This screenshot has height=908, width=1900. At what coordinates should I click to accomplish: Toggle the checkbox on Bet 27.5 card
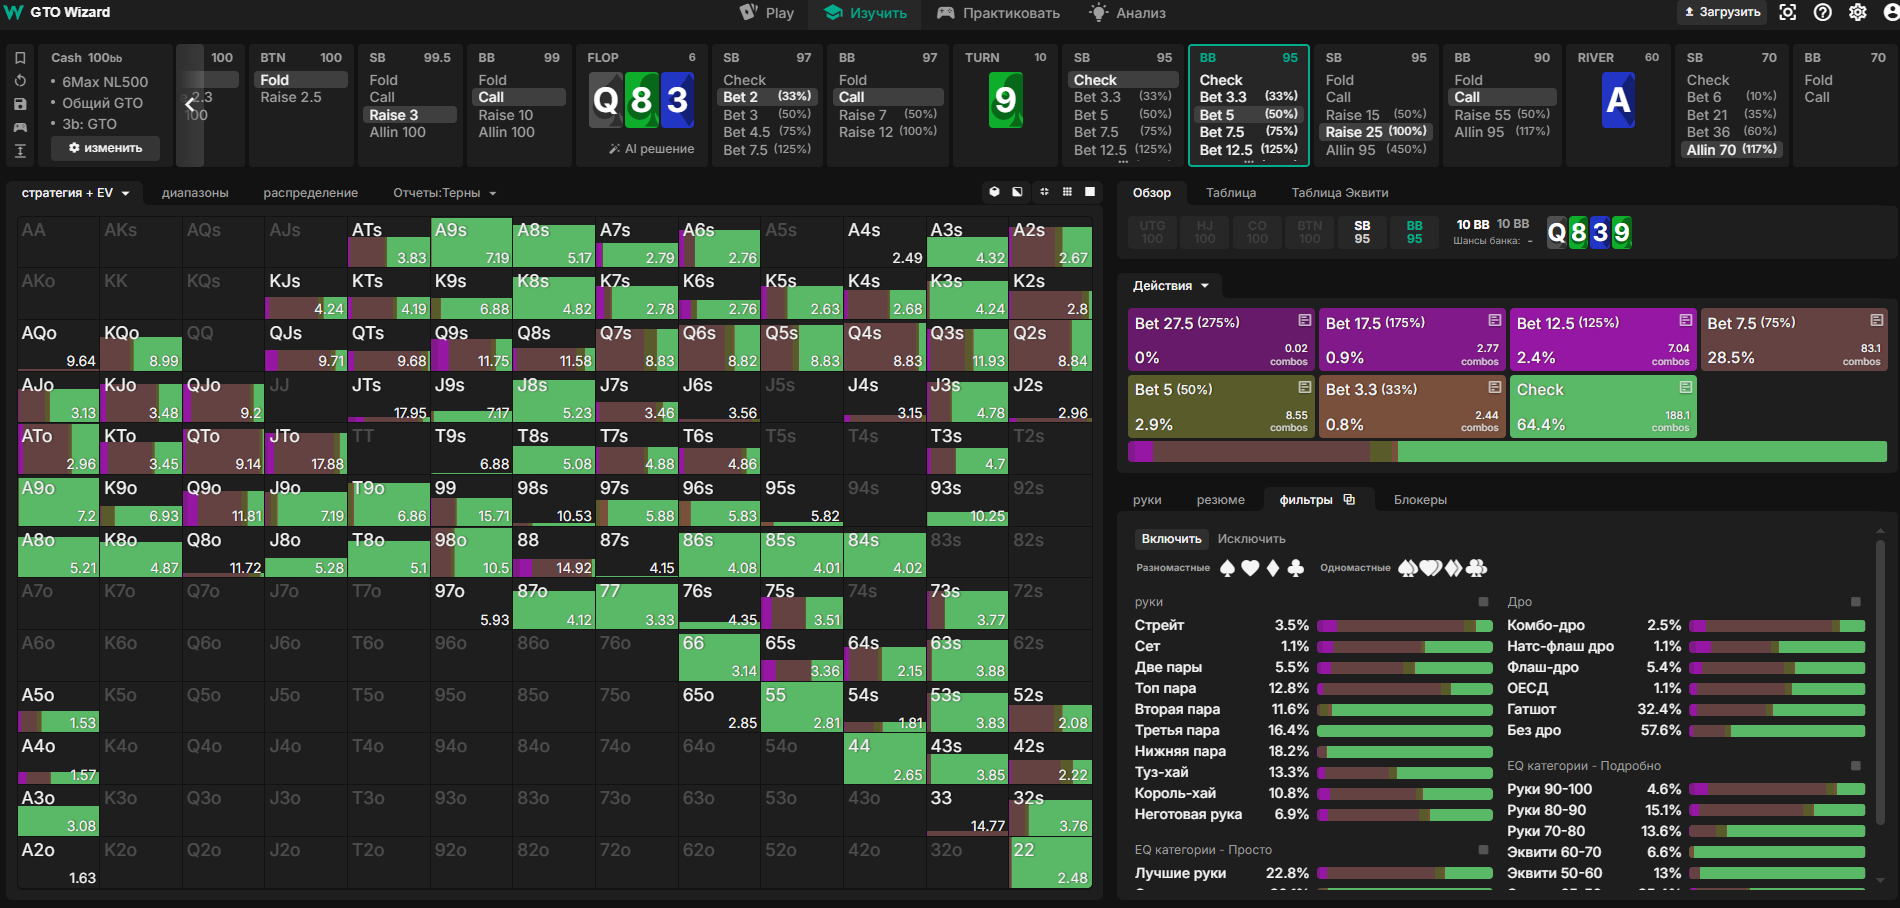pyautogui.click(x=1304, y=320)
